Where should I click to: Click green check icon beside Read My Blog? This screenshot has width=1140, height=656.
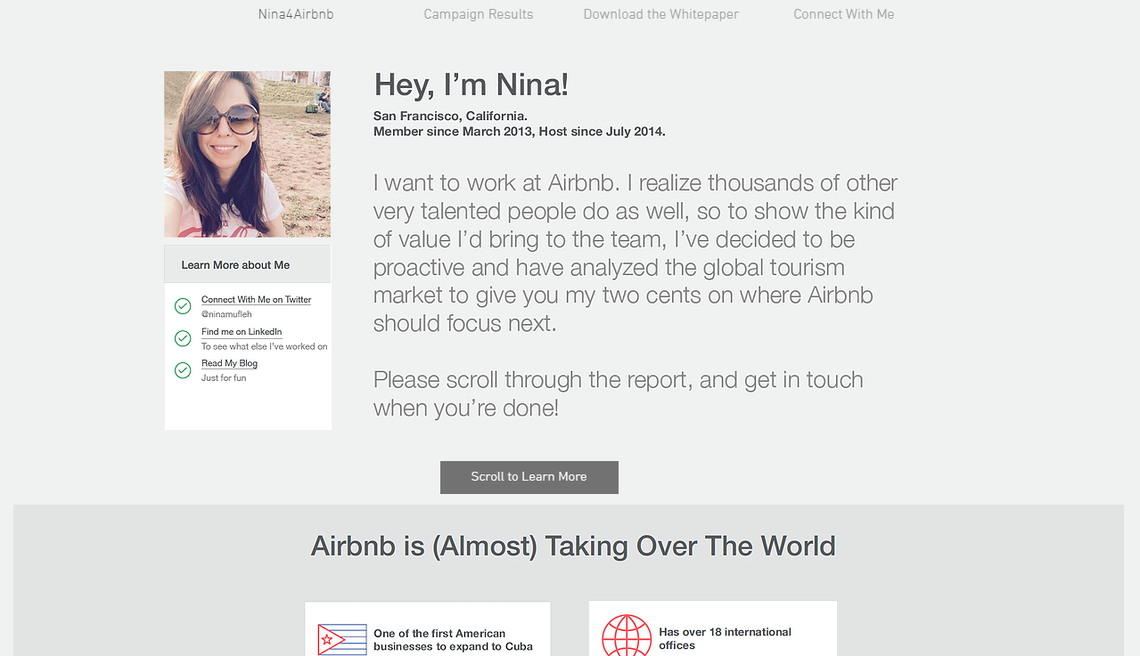tap(182, 370)
